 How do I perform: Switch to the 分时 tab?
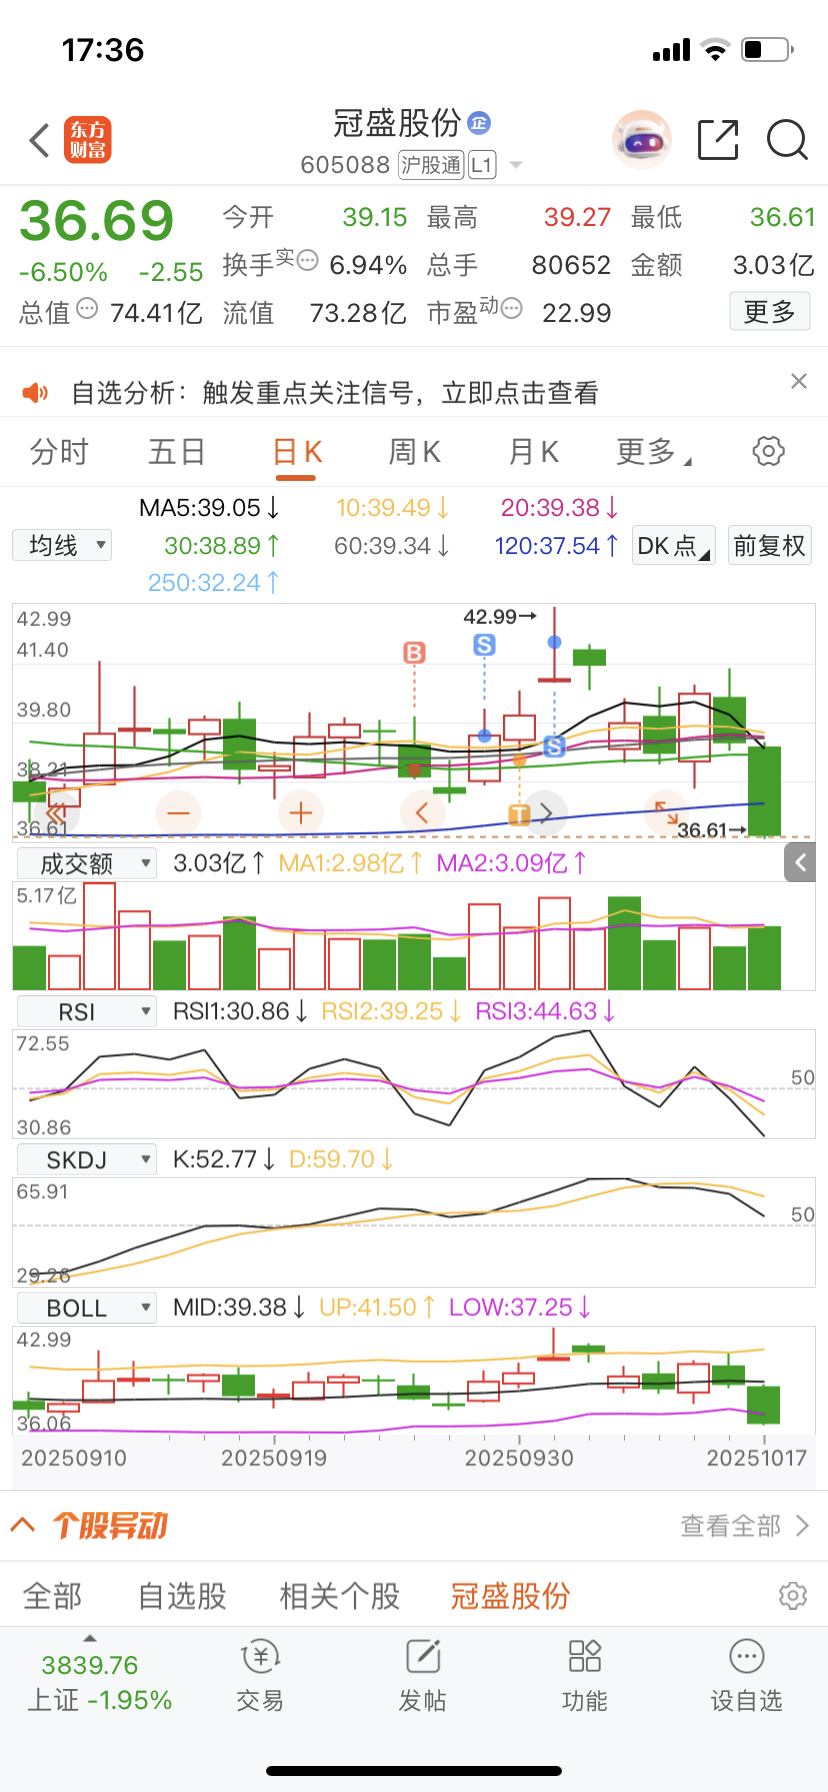(x=59, y=452)
